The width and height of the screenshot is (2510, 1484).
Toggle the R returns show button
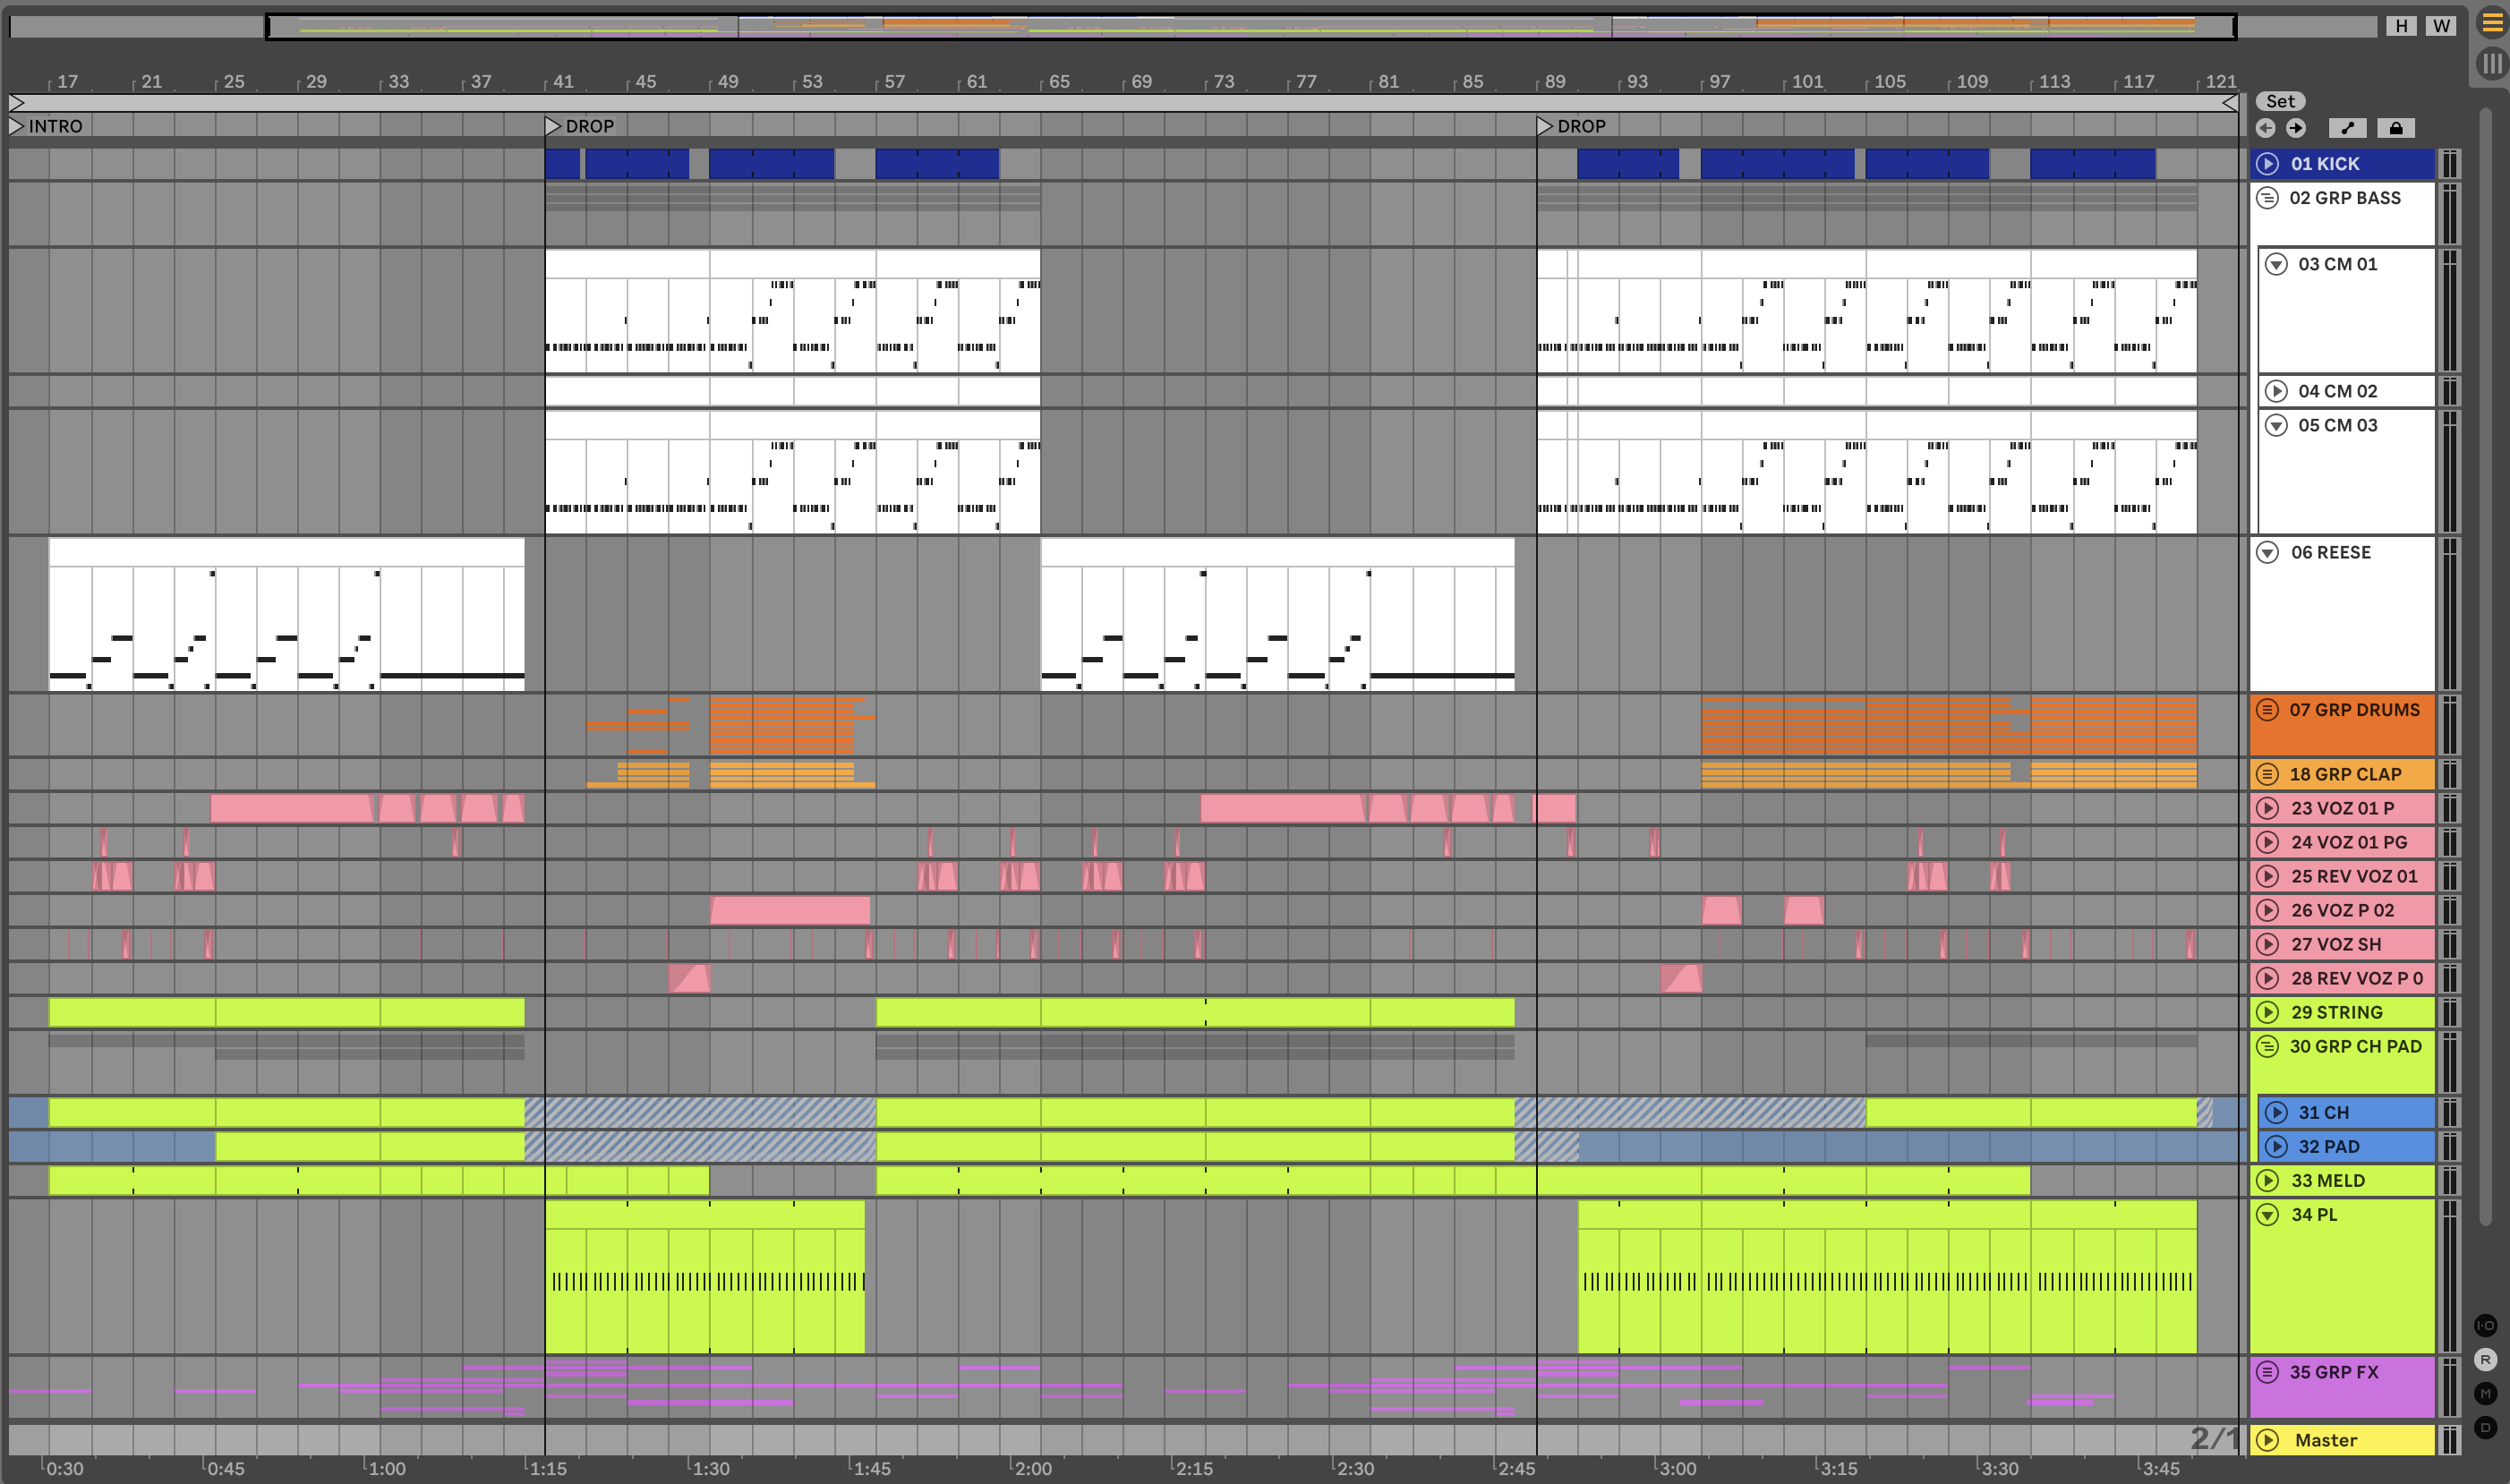(2485, 1360)
